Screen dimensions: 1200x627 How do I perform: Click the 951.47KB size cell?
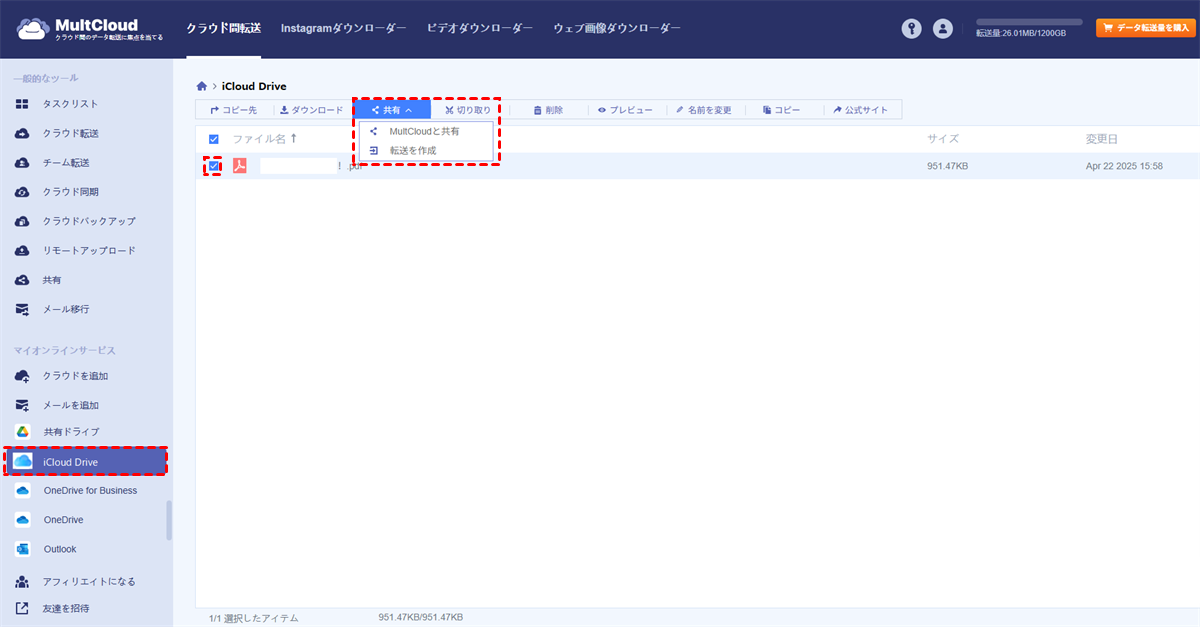tap(948, 166)
